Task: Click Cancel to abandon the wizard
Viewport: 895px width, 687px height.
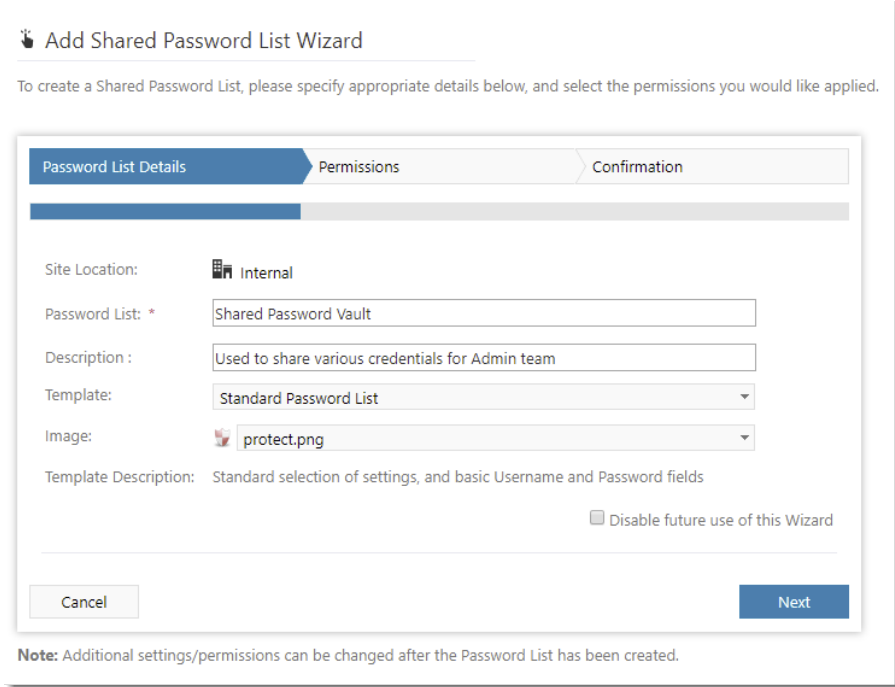Action: [x=83, y=601]
